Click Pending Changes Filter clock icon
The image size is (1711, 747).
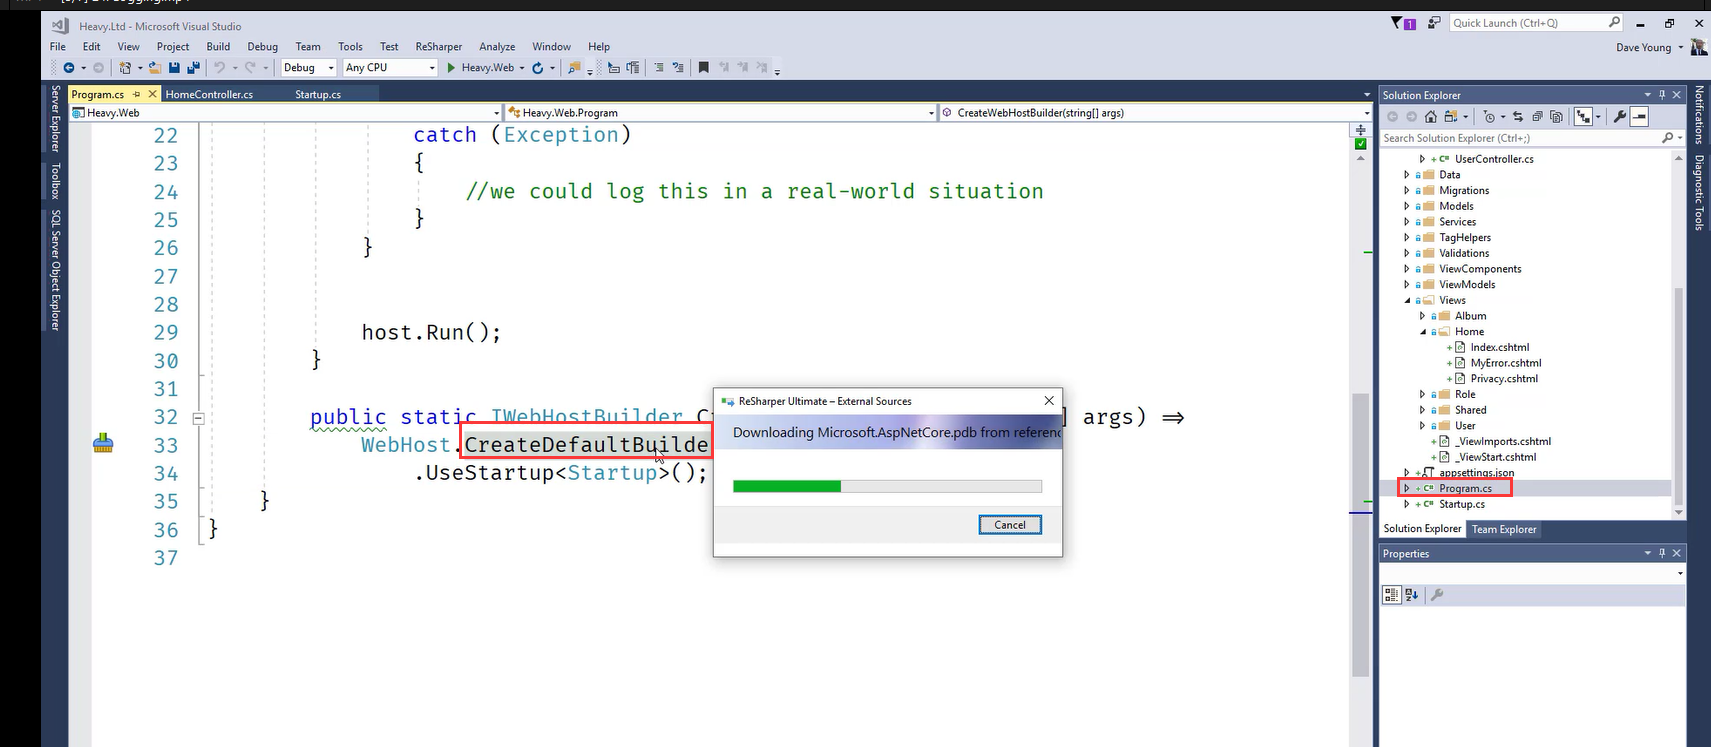[x=1489, y=117]
